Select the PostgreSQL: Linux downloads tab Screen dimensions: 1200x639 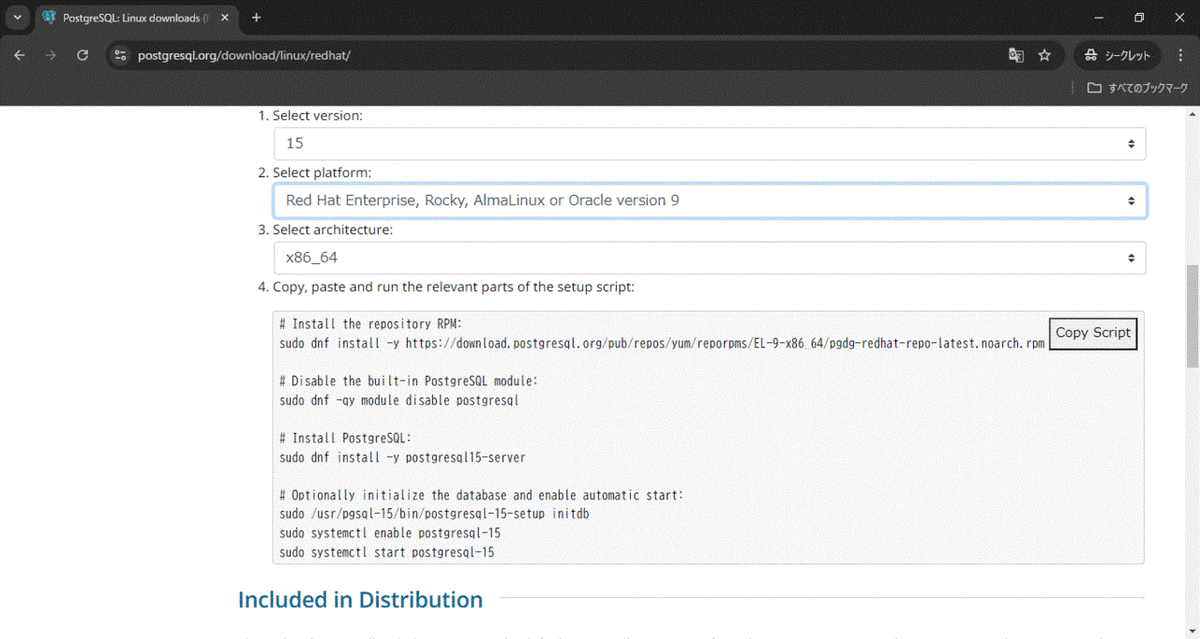136,18
